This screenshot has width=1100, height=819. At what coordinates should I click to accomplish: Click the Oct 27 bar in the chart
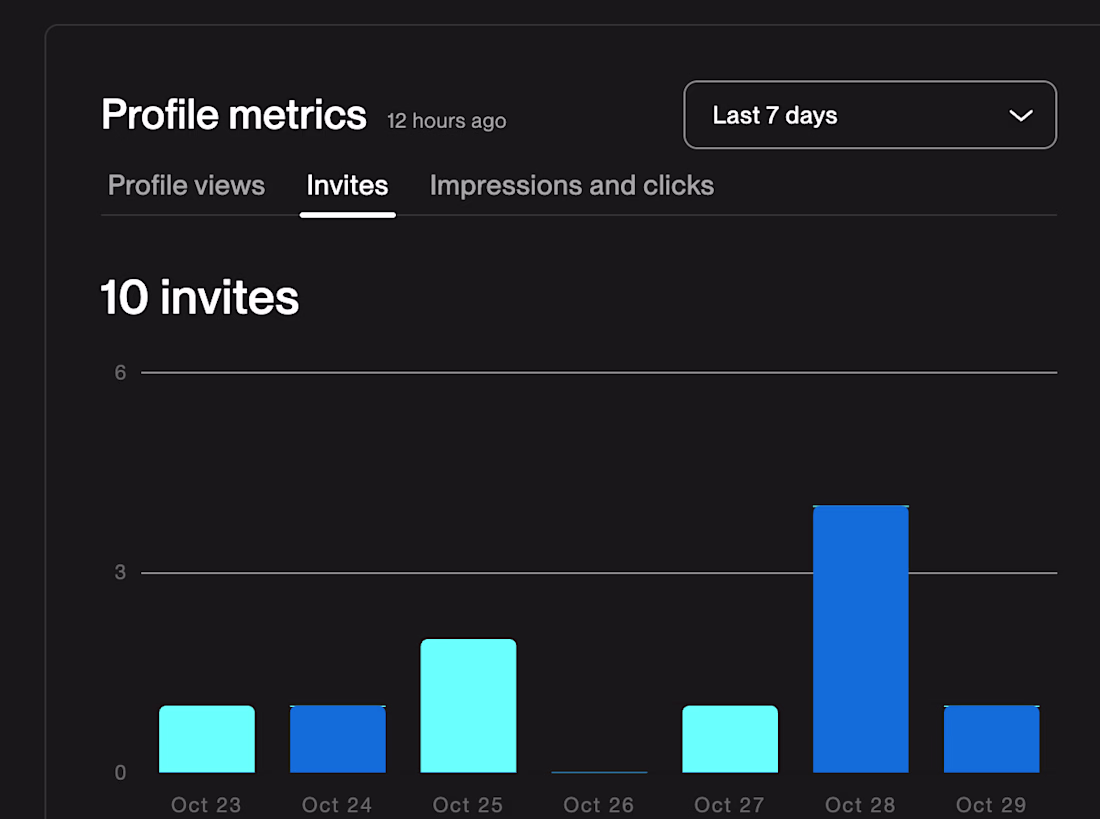[x=730, y=739]
